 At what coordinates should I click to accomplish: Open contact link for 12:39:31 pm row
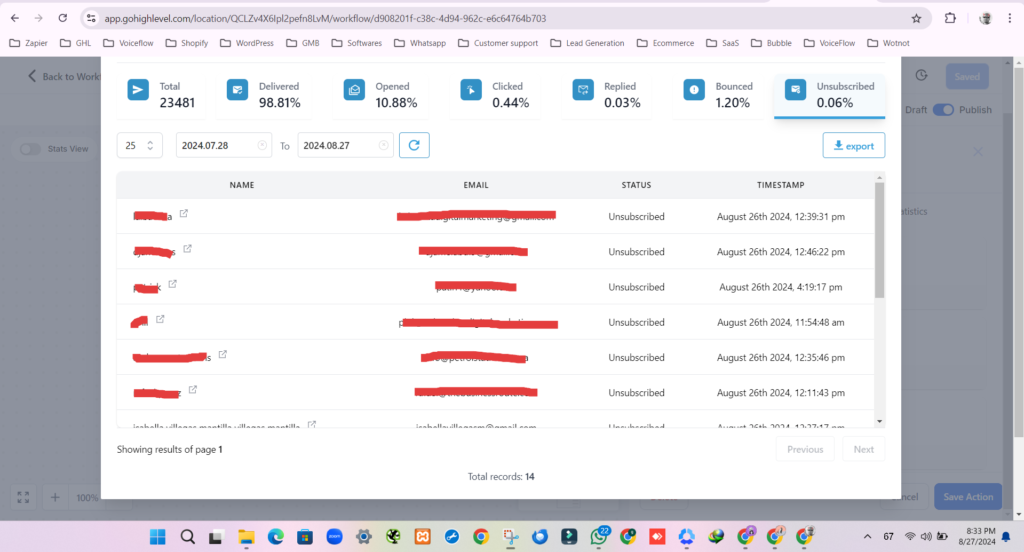click(184, 213)
